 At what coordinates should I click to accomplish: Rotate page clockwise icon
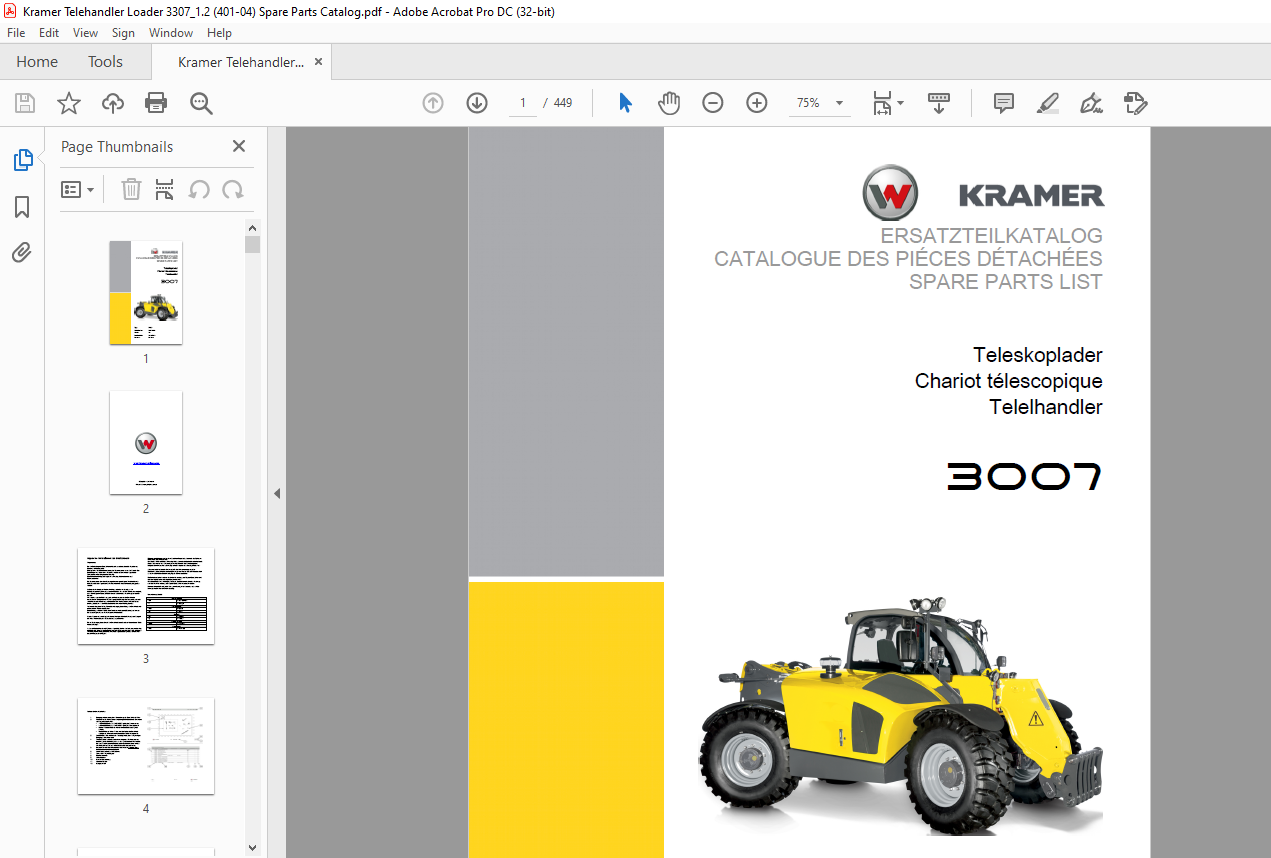233,189
